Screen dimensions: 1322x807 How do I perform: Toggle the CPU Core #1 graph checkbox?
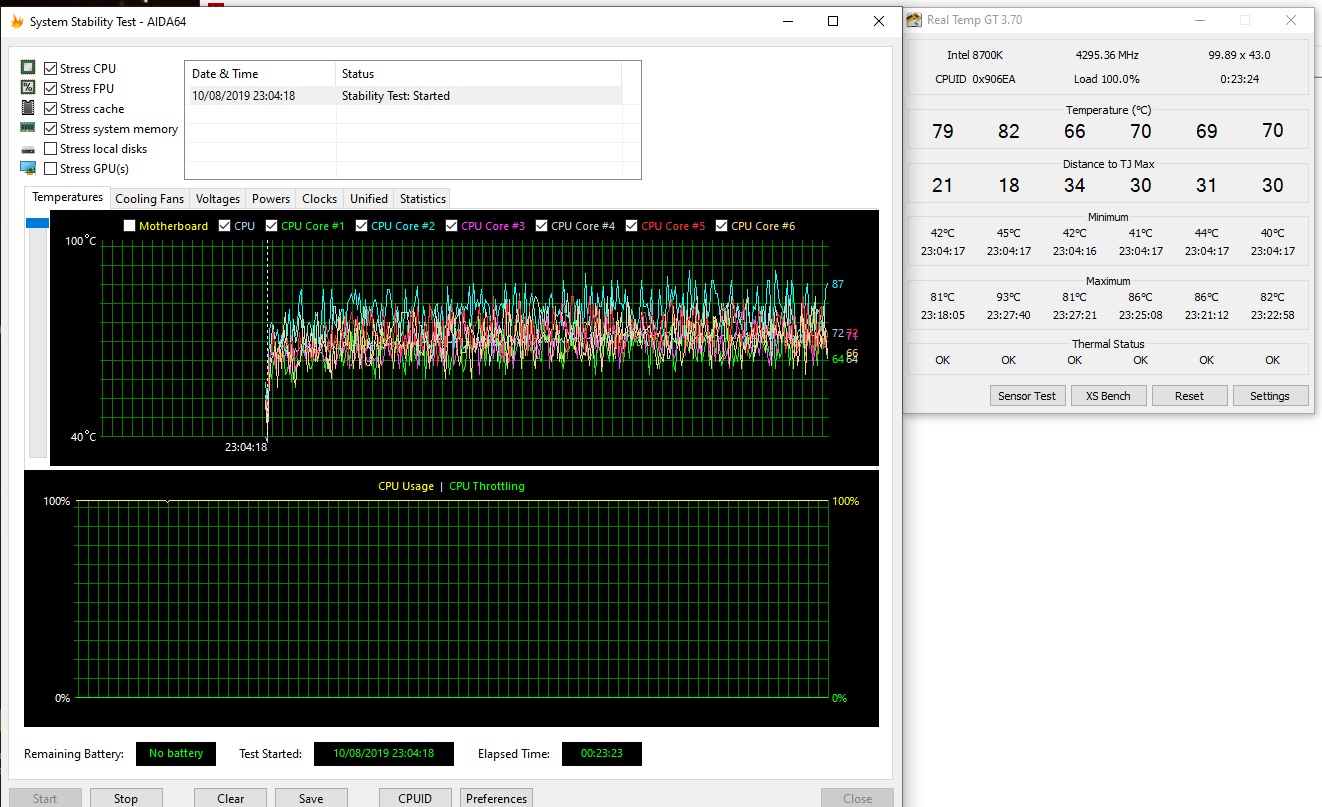[271, 226]
